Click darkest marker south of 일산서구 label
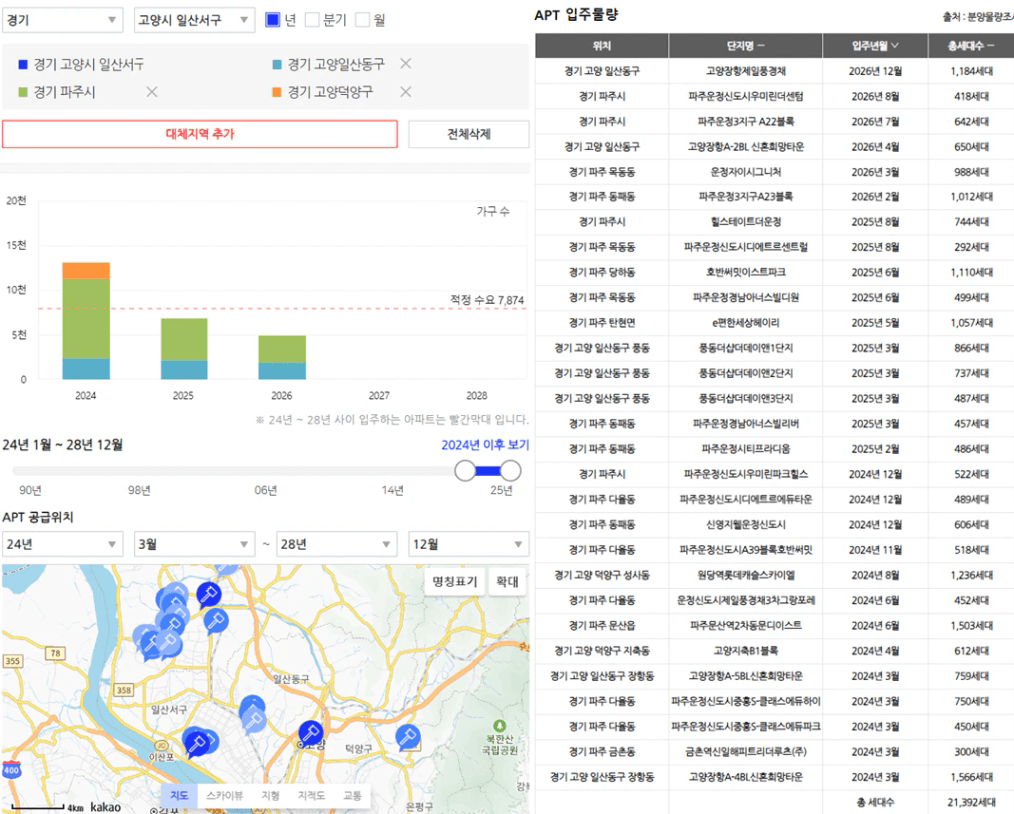Screen dimensions: 1014x814 click(x=198, y=744)
